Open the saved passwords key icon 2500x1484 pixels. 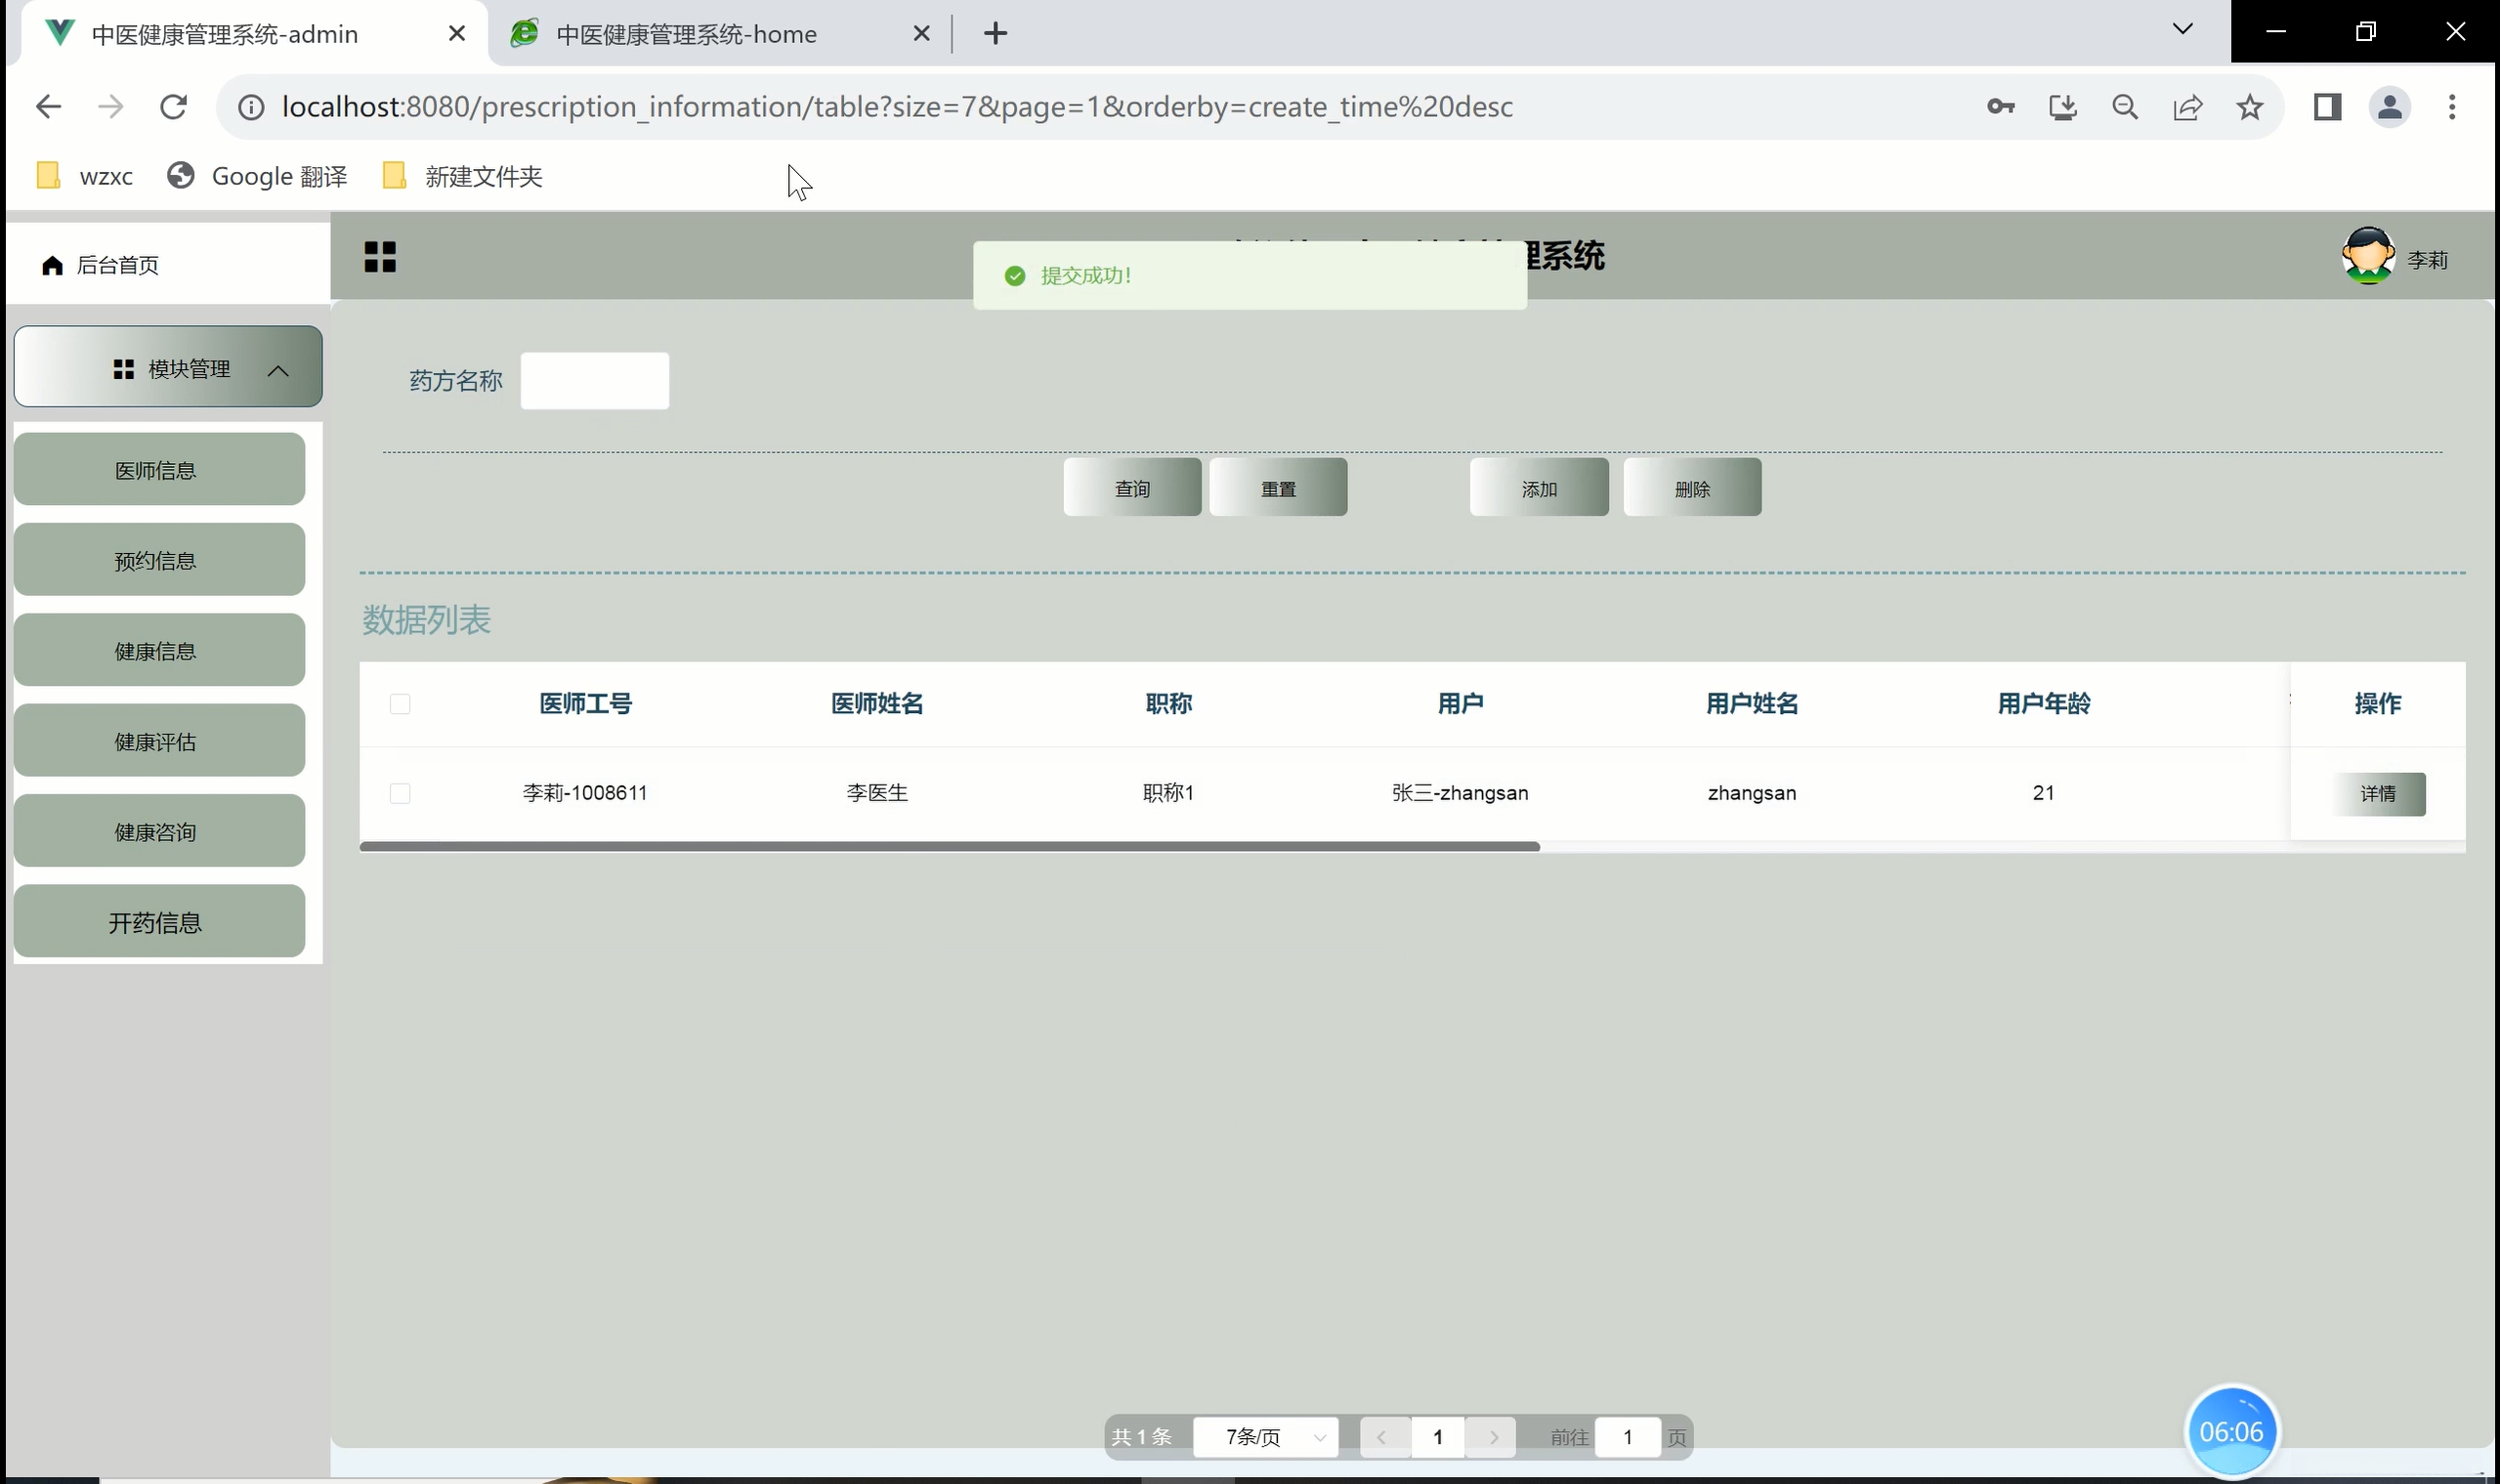coord(2000,107)
